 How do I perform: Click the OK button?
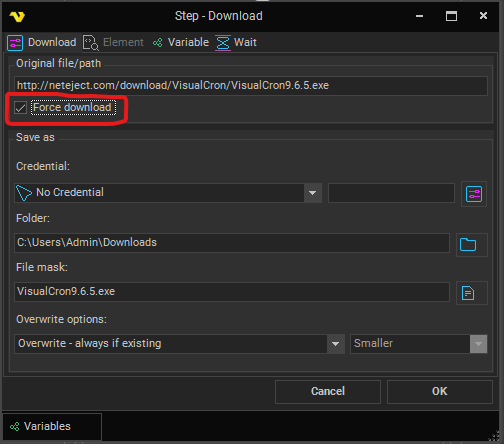440,392
